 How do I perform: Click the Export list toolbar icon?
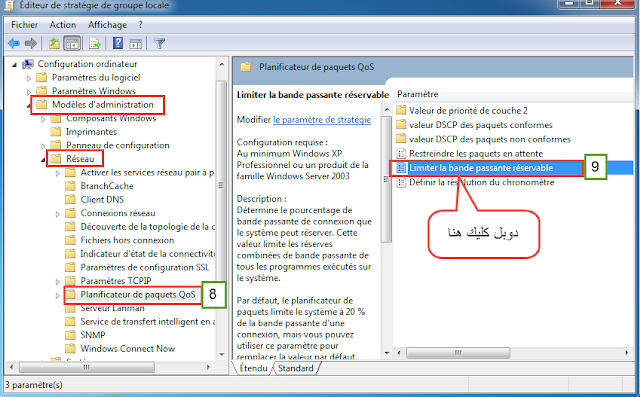tap(95, 43)
